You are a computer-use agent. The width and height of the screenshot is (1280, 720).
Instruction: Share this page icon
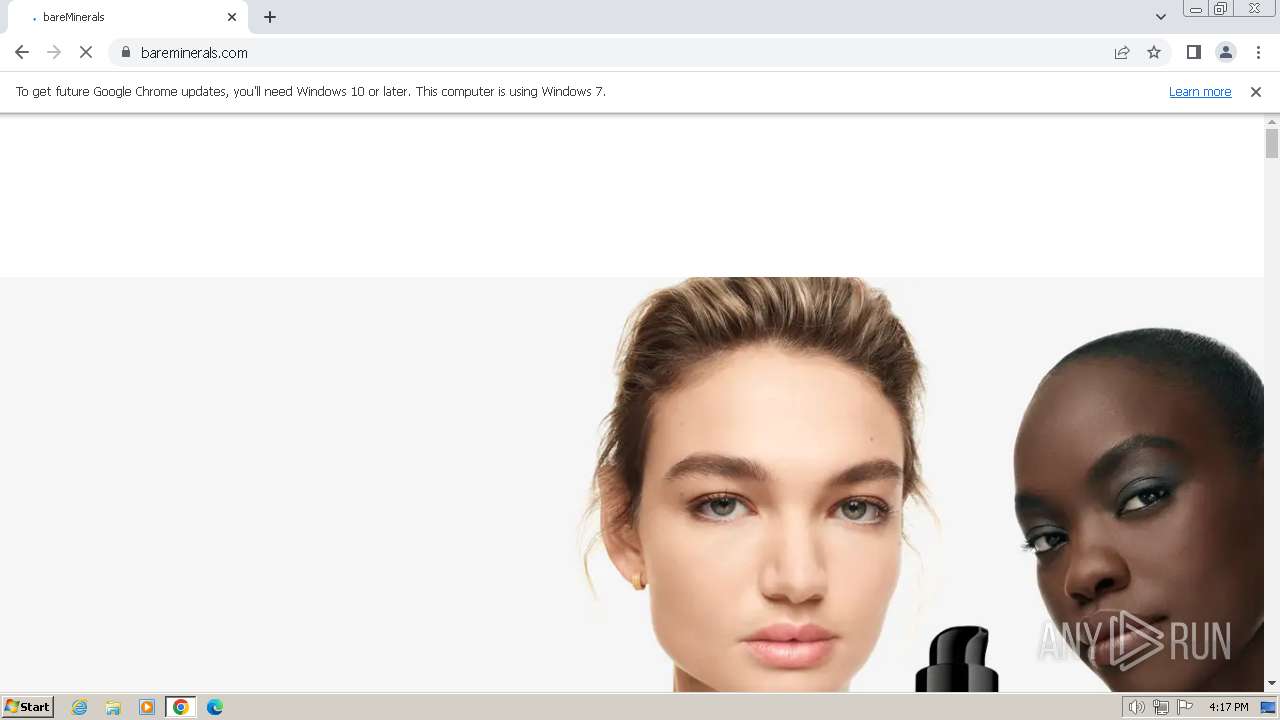pyautogui.click(x=1122, y=53)
